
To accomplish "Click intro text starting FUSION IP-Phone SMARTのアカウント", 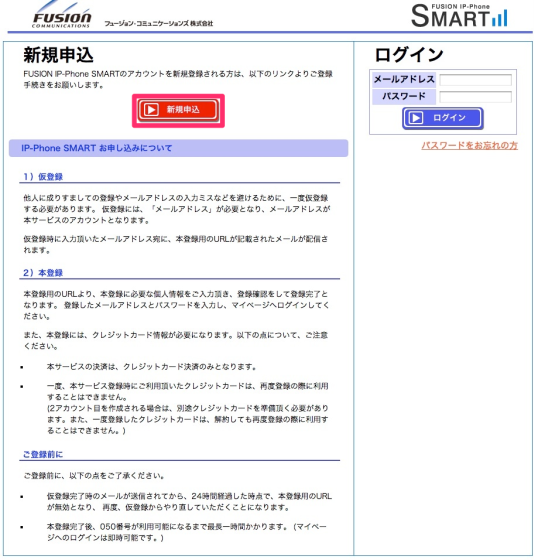I will pyautogui.click(x=178, y=80).
